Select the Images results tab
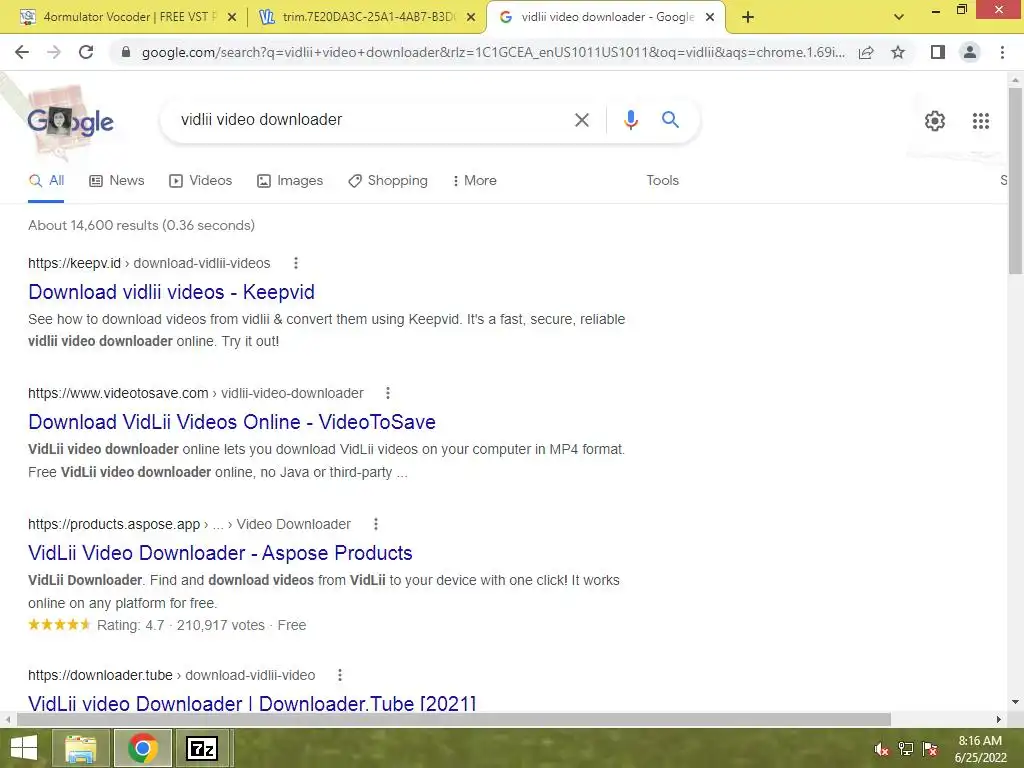1024x768 pixels. pyautogui.click(x=290, y=181)
